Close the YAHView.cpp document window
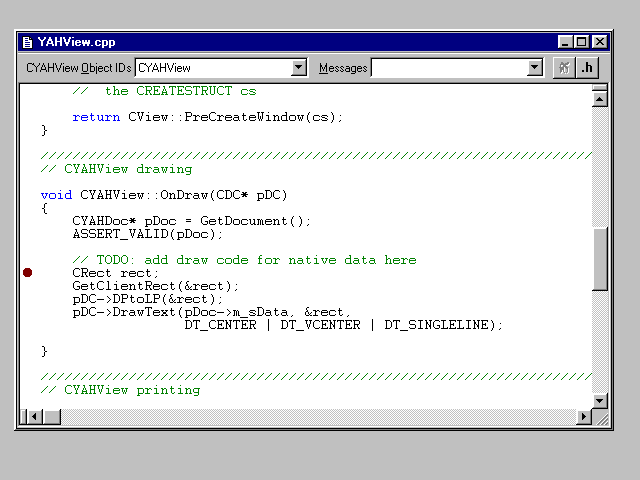The height and width of the screenshot is (480, 640). (x=599, y=42)
